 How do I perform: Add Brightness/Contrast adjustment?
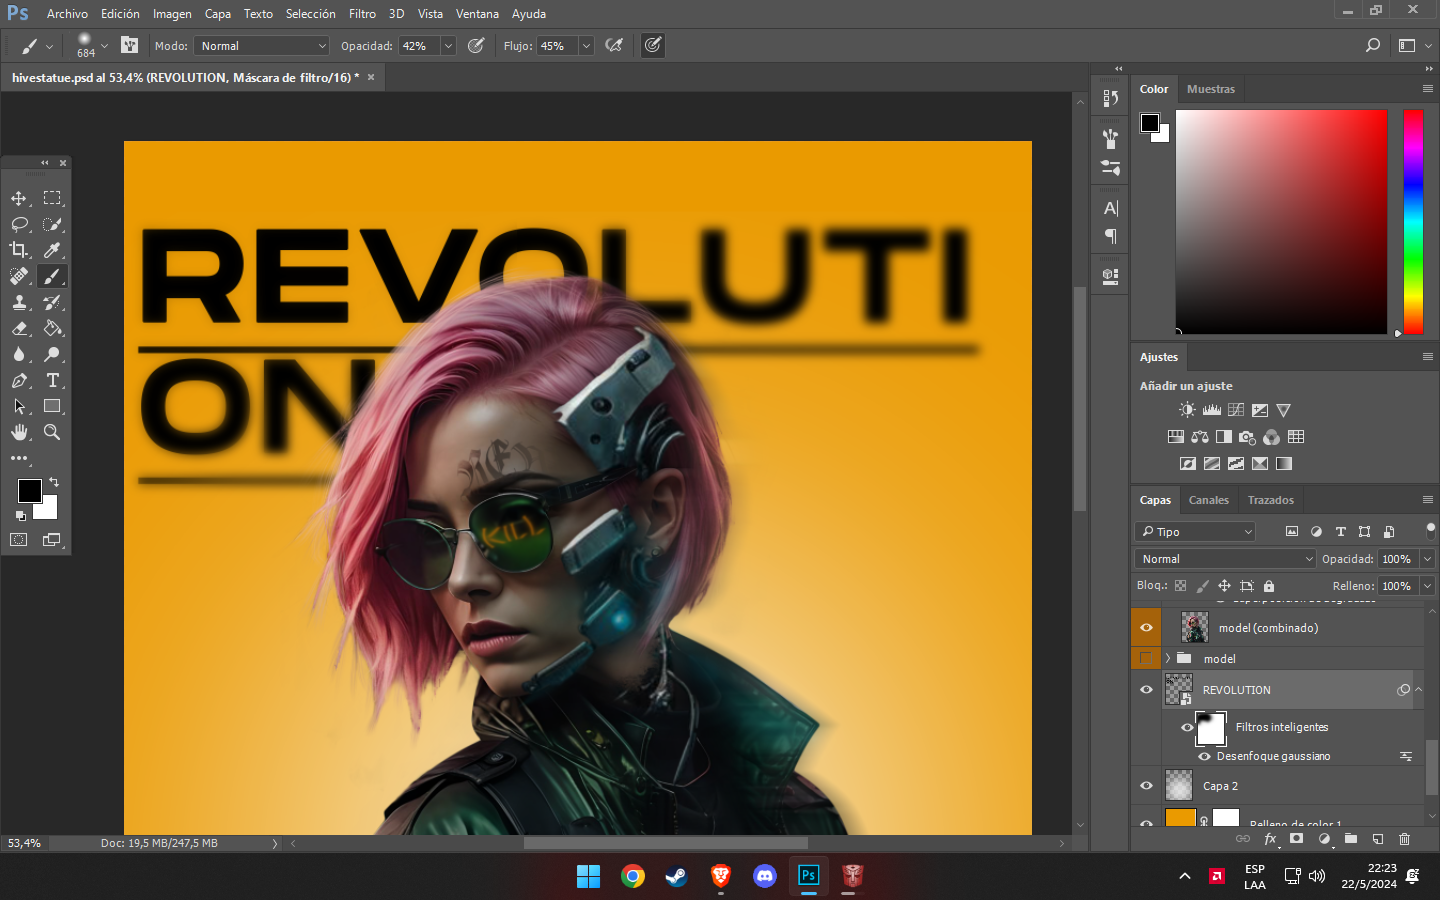tap(1187, 410)
